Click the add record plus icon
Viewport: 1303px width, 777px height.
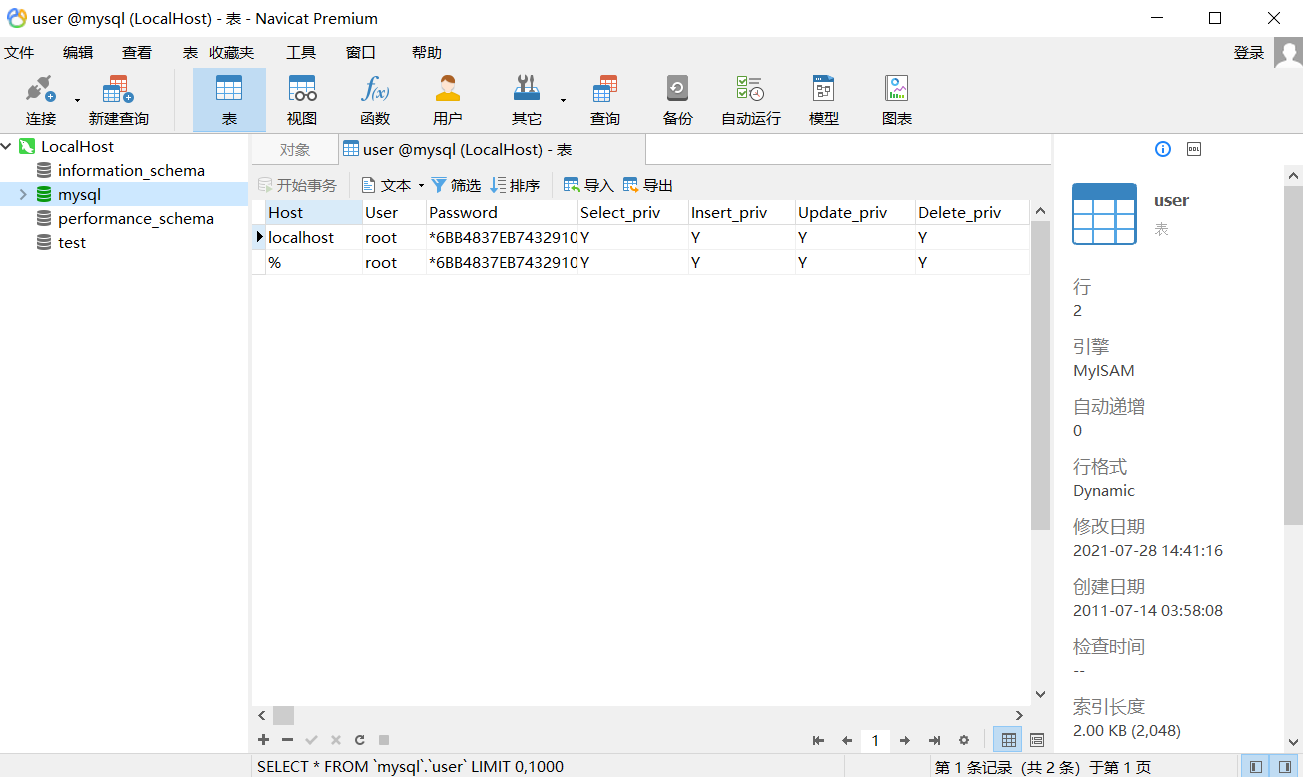264,740
